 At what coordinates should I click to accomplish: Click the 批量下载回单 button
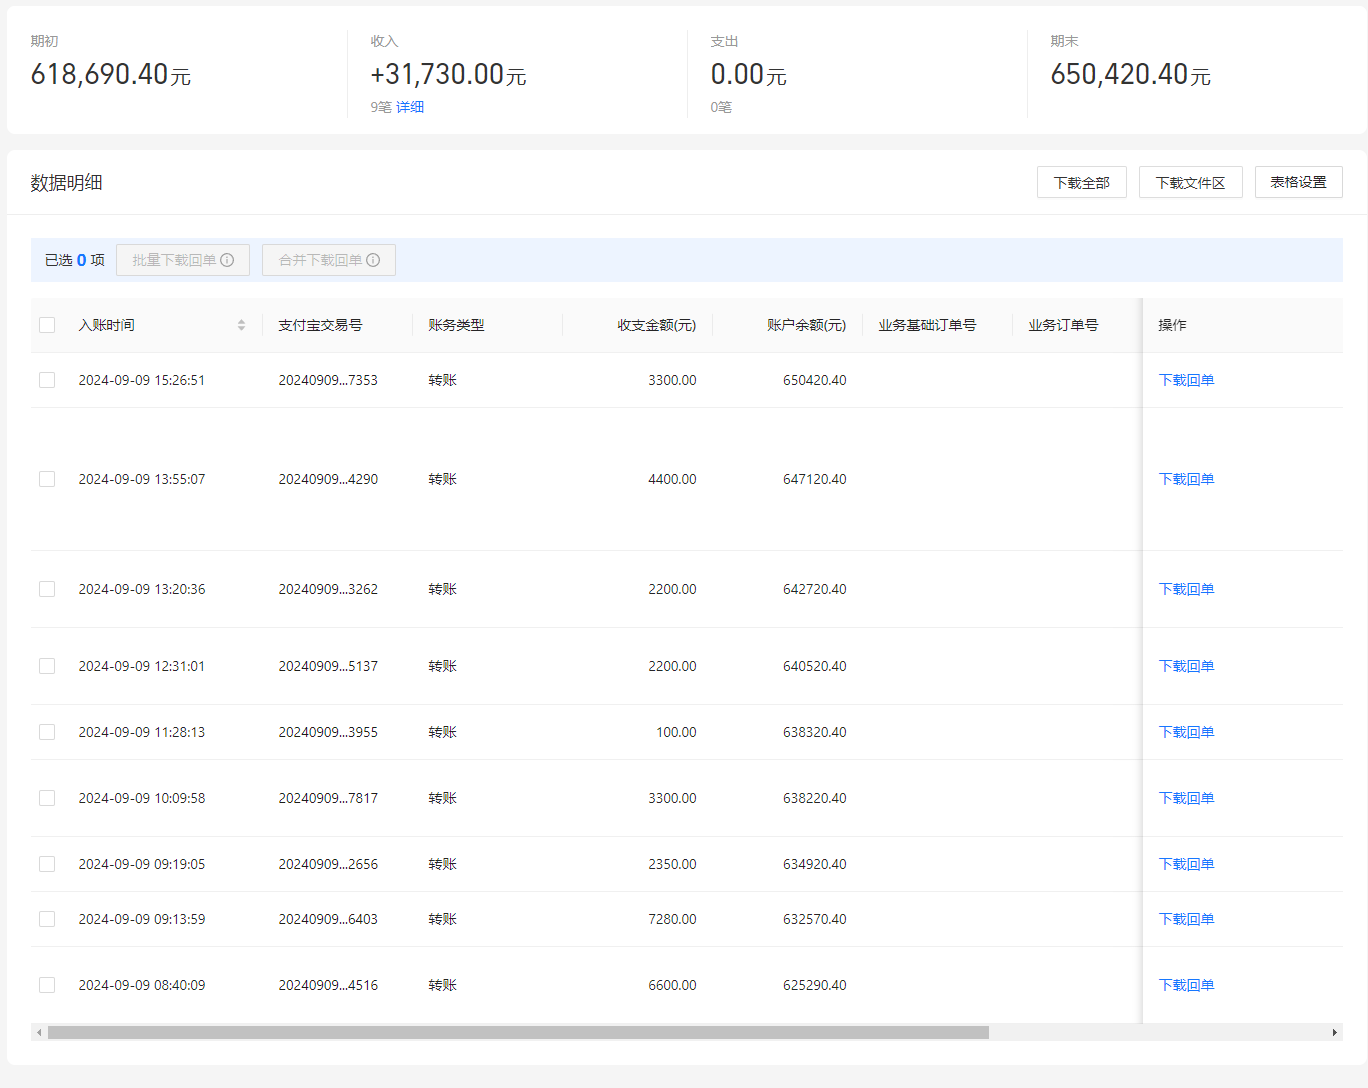183,260
